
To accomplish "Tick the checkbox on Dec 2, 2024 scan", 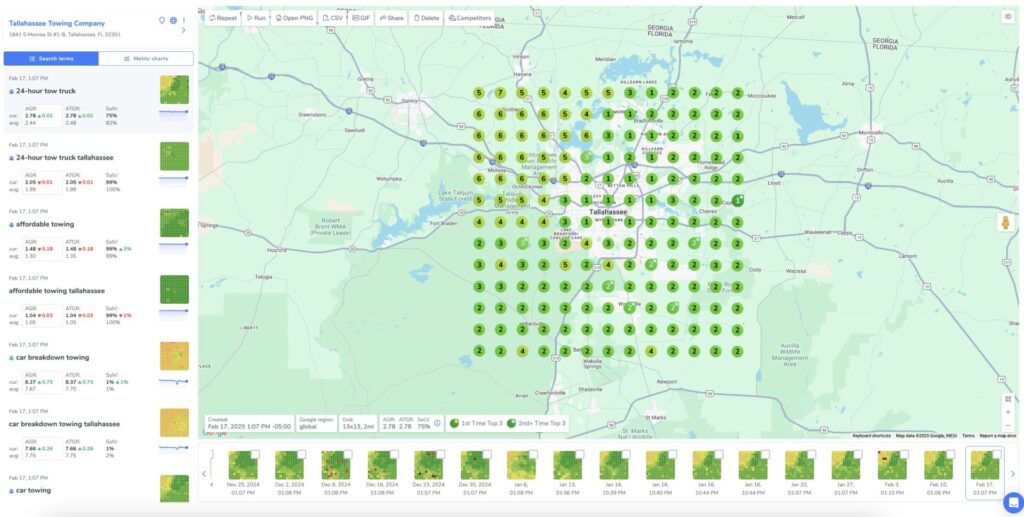I will pos(302,454).
